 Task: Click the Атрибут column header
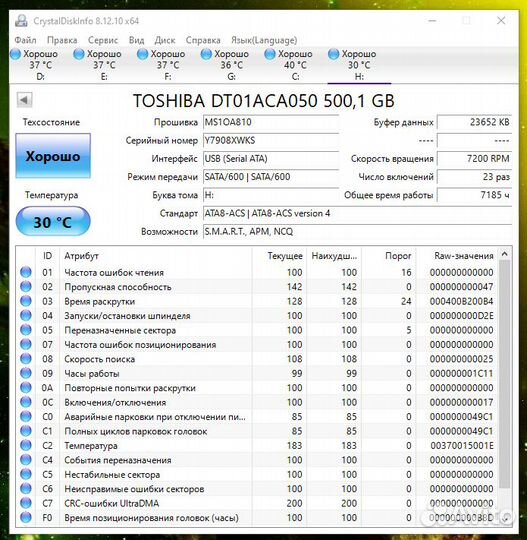[x=156, y=256]
